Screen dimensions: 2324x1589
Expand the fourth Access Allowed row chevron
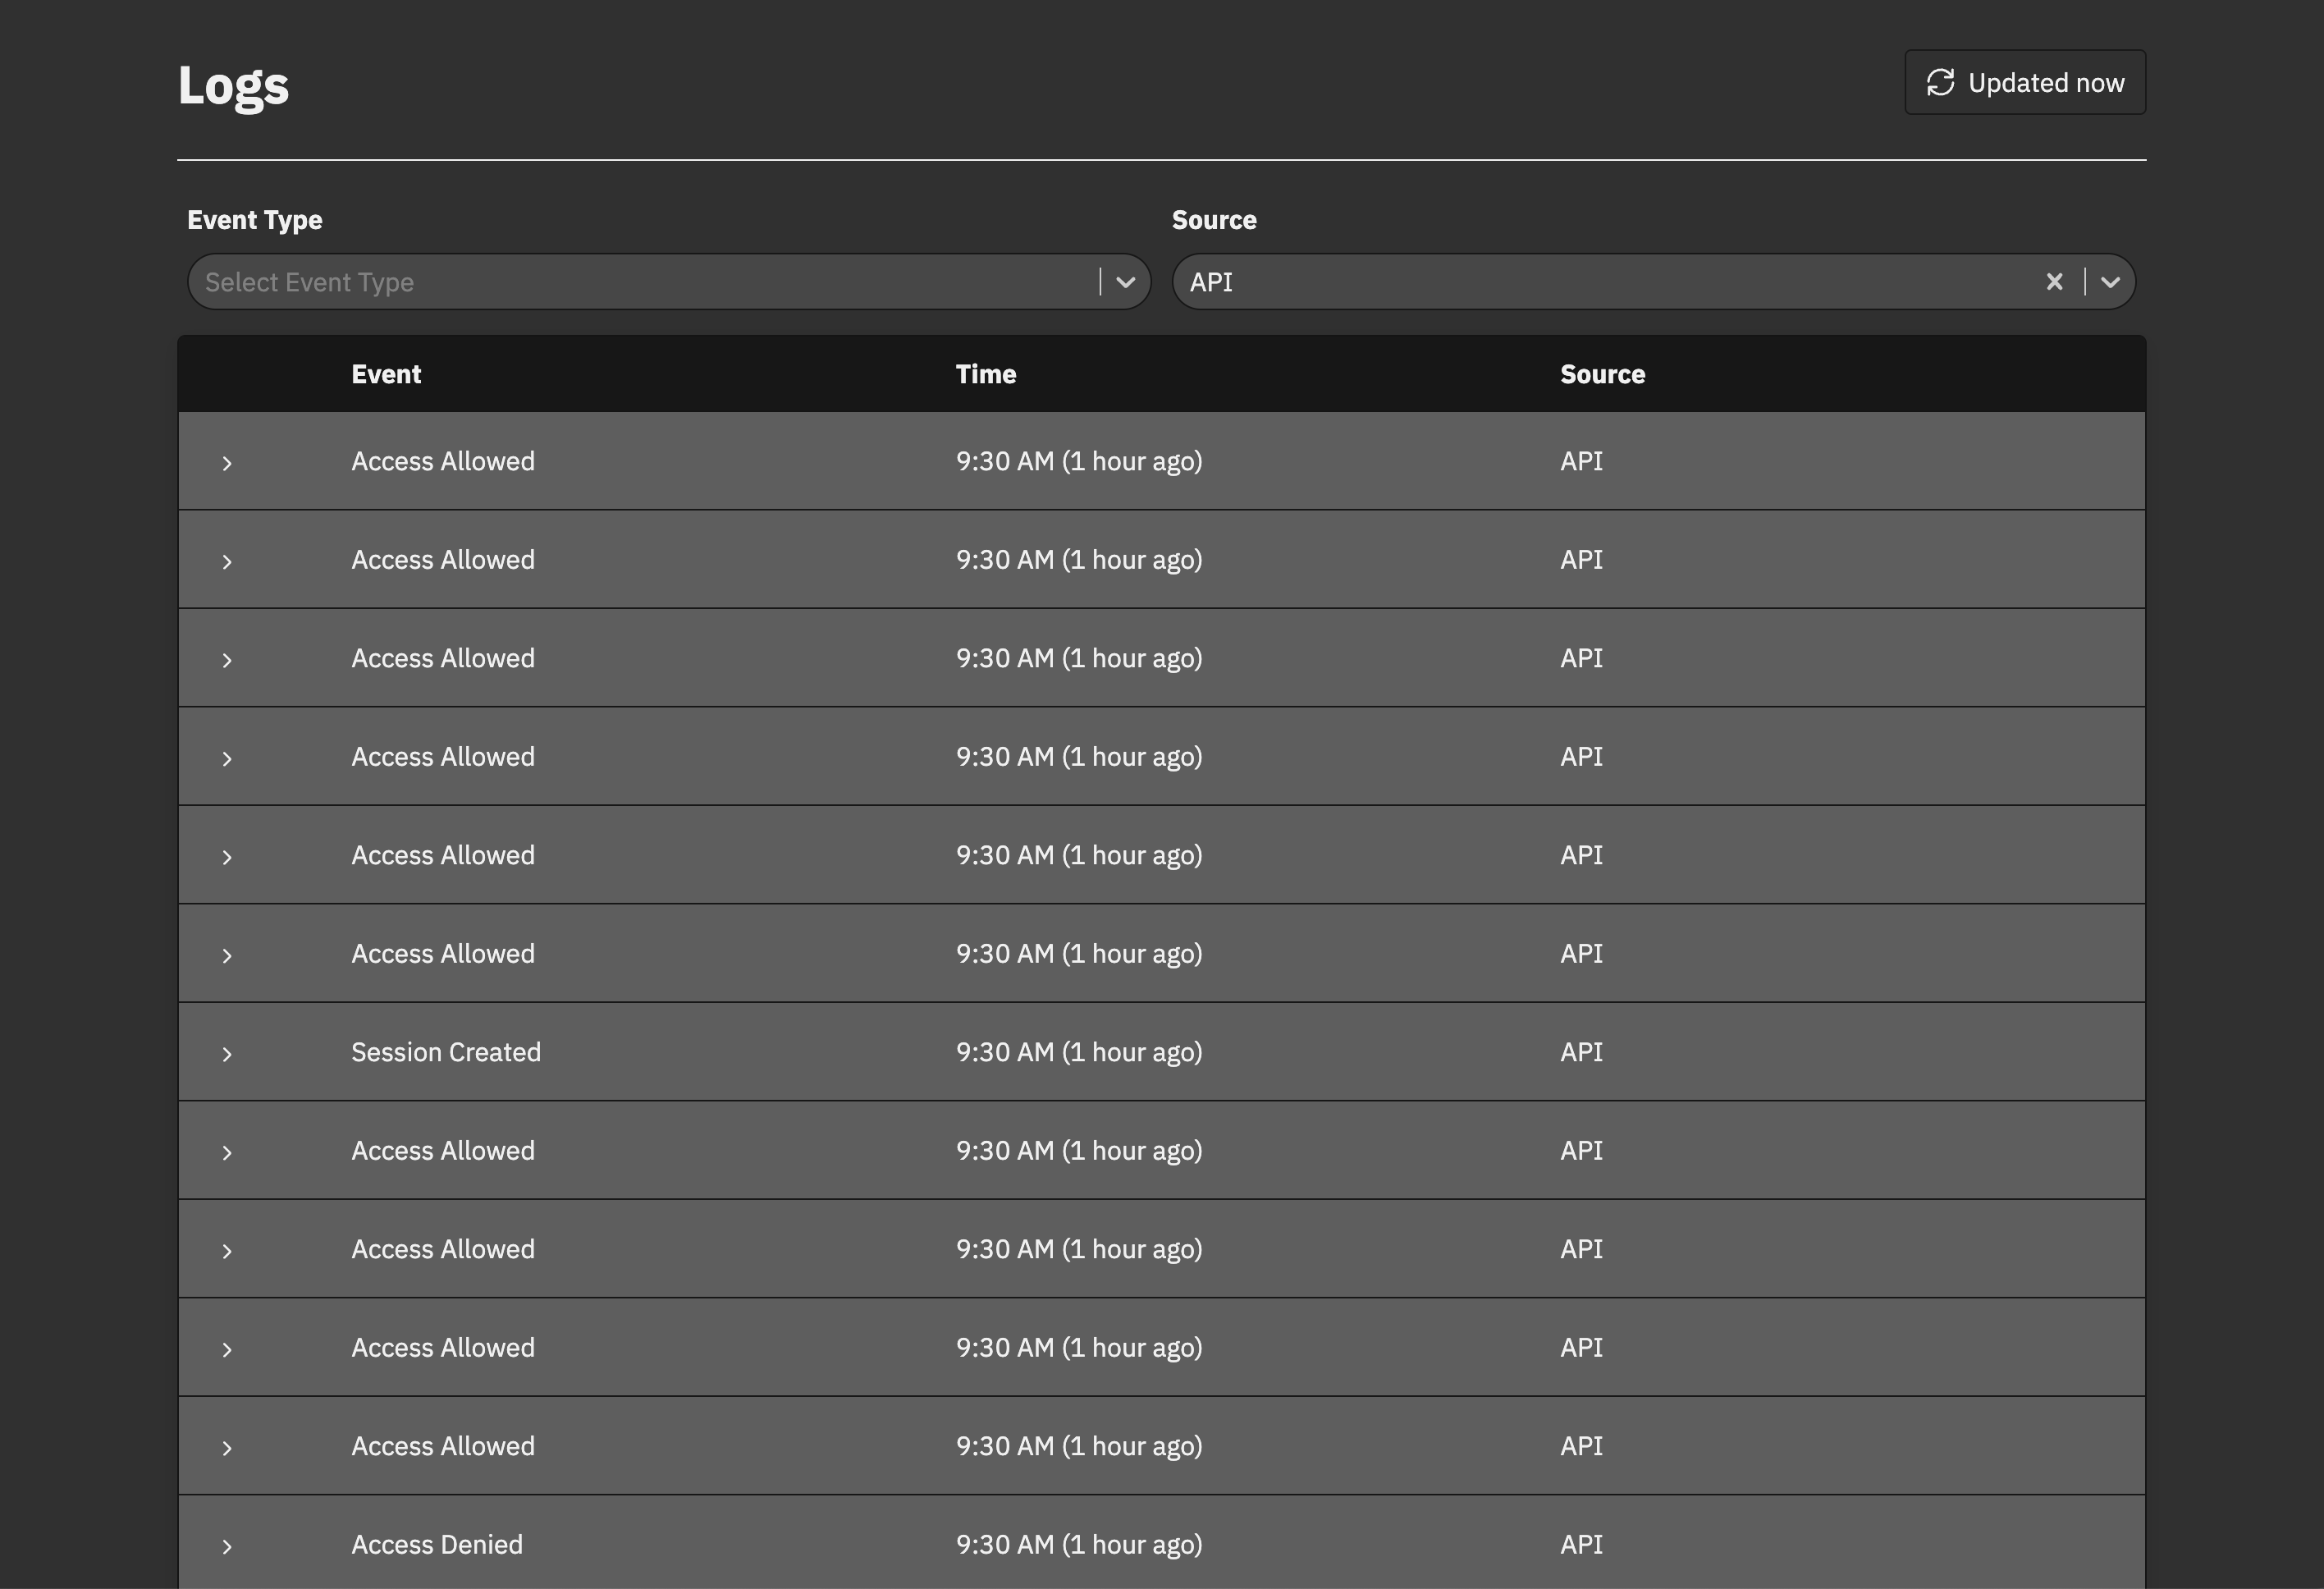[227, 759]
